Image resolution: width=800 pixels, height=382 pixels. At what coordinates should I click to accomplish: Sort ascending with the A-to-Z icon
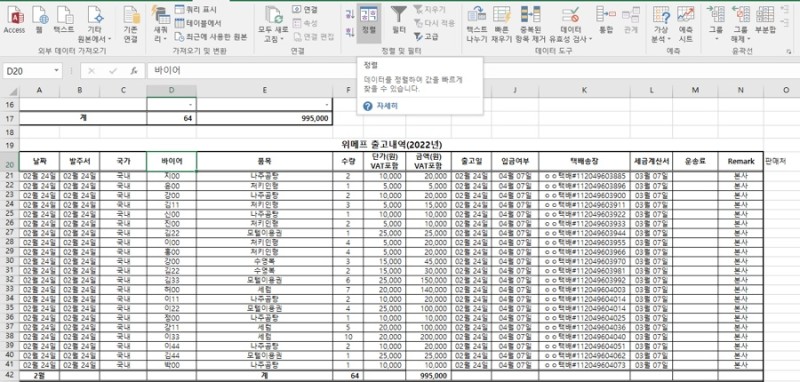tap(350, 14)
